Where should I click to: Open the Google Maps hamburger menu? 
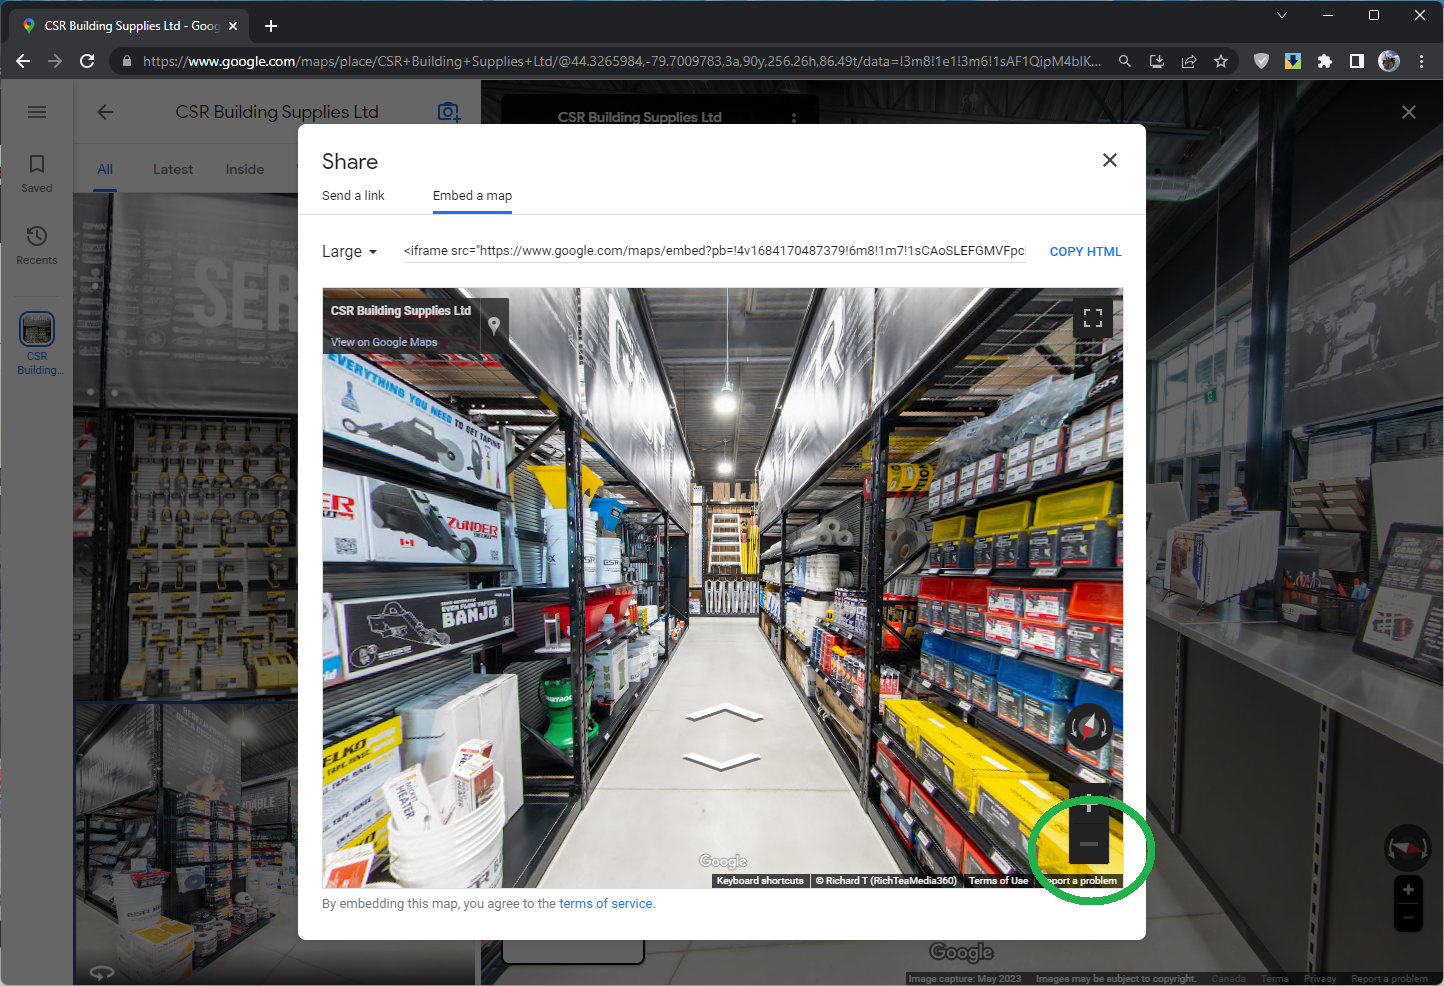(37, 112)
